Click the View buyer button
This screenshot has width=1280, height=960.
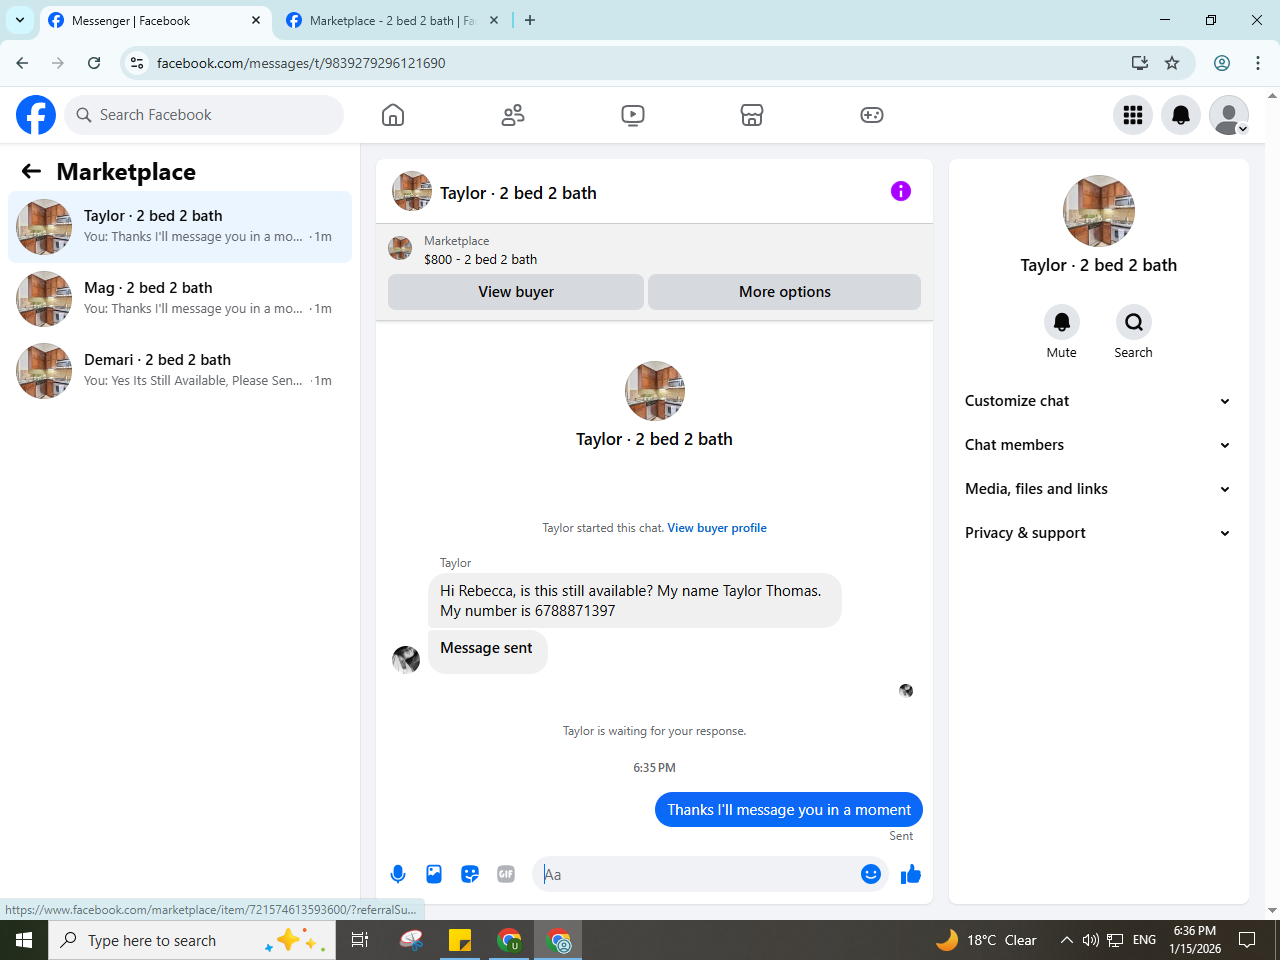[x=516, y=292]
